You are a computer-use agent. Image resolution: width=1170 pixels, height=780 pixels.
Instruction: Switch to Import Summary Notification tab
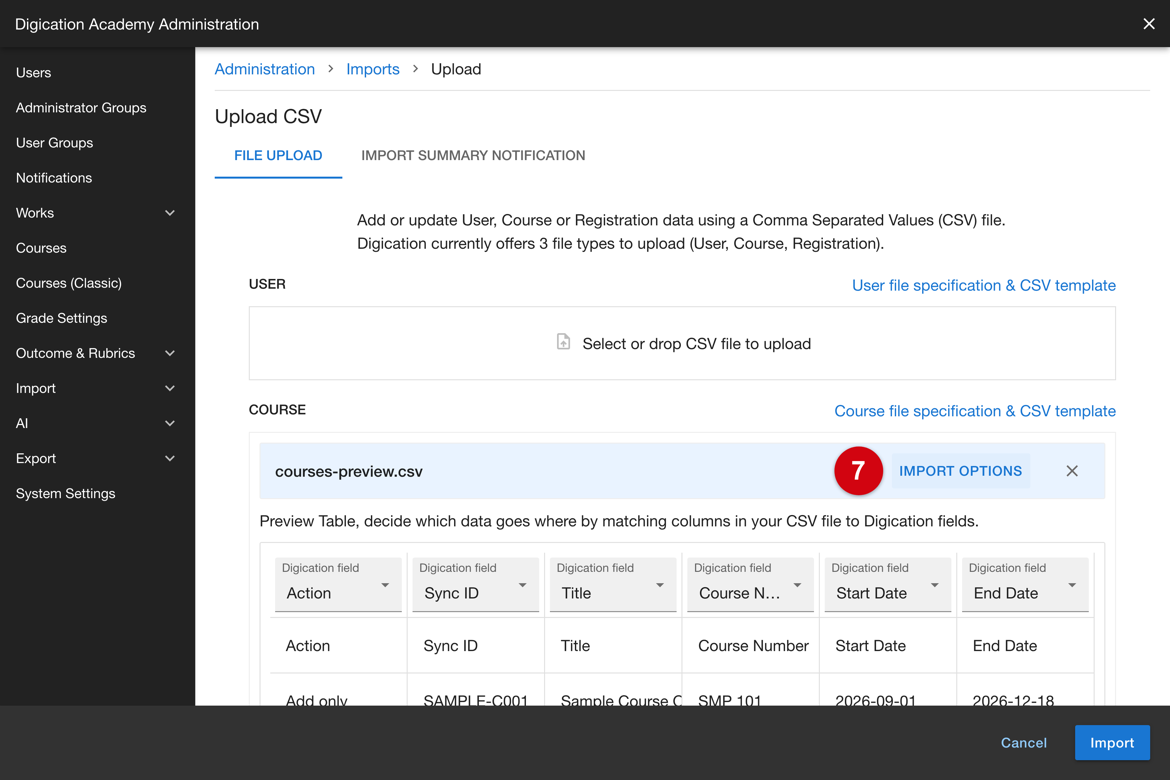coord(473,155)
